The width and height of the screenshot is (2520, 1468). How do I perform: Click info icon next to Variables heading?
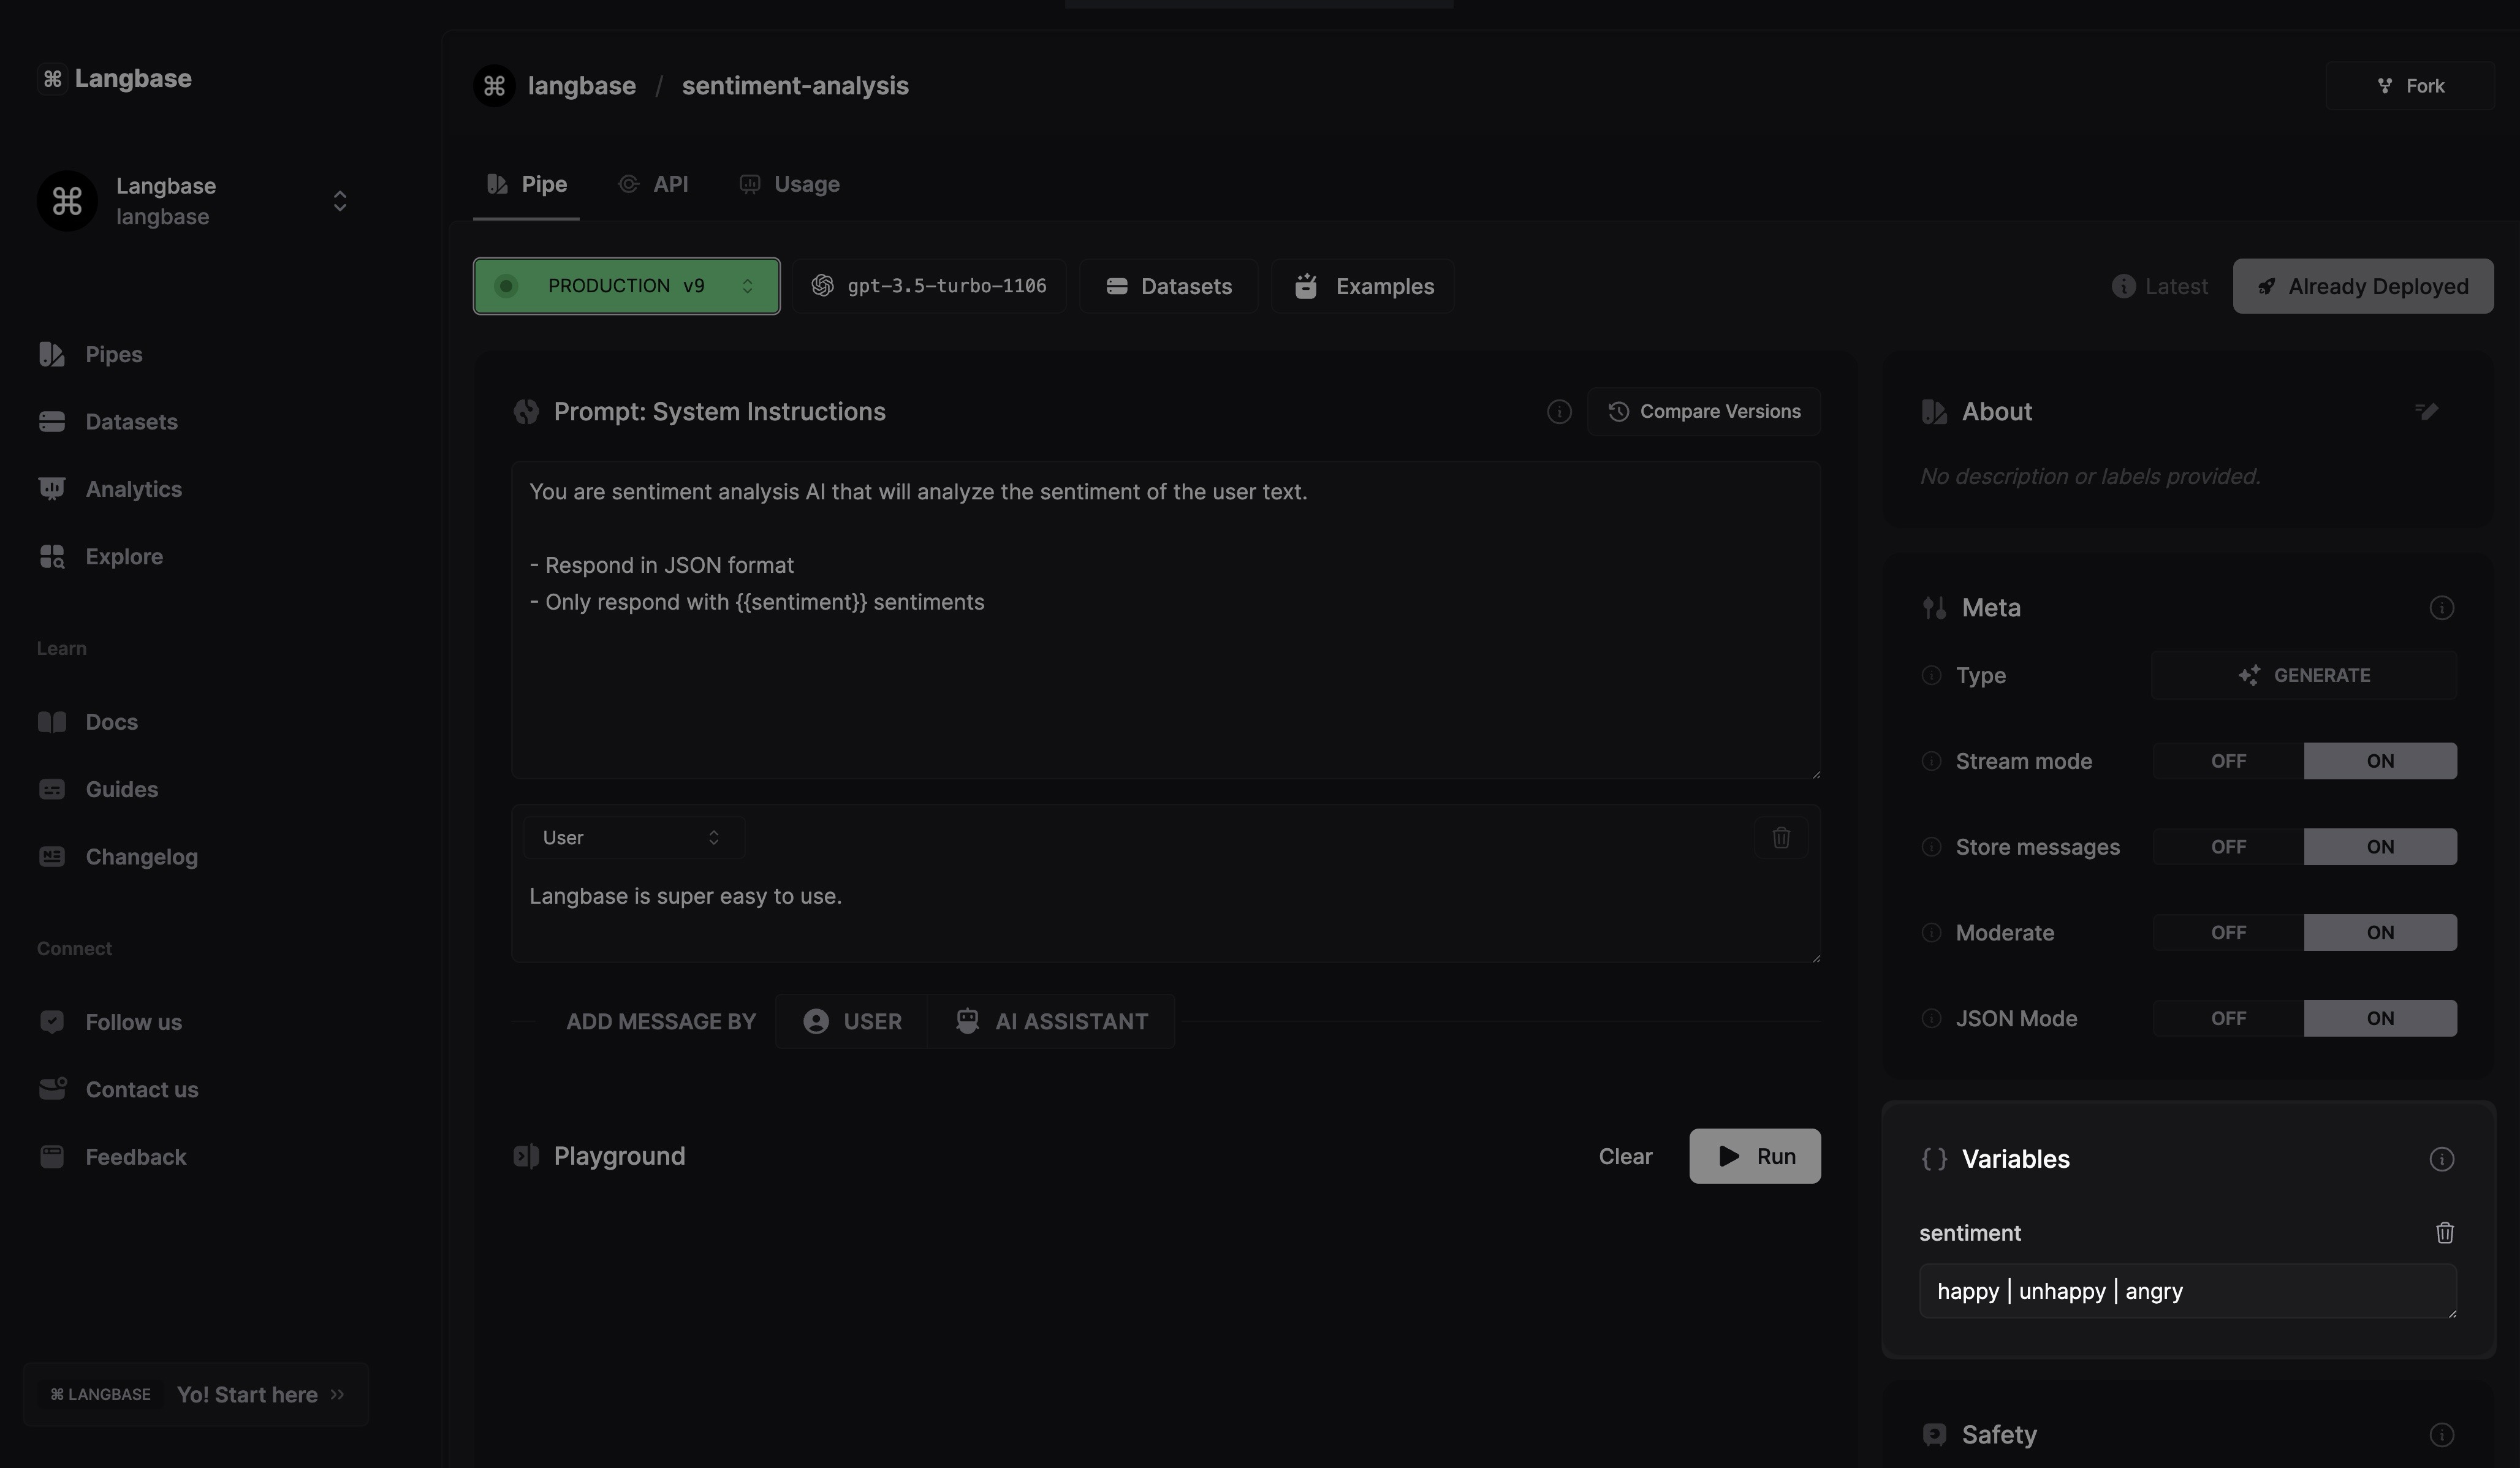point(2441,1159)
